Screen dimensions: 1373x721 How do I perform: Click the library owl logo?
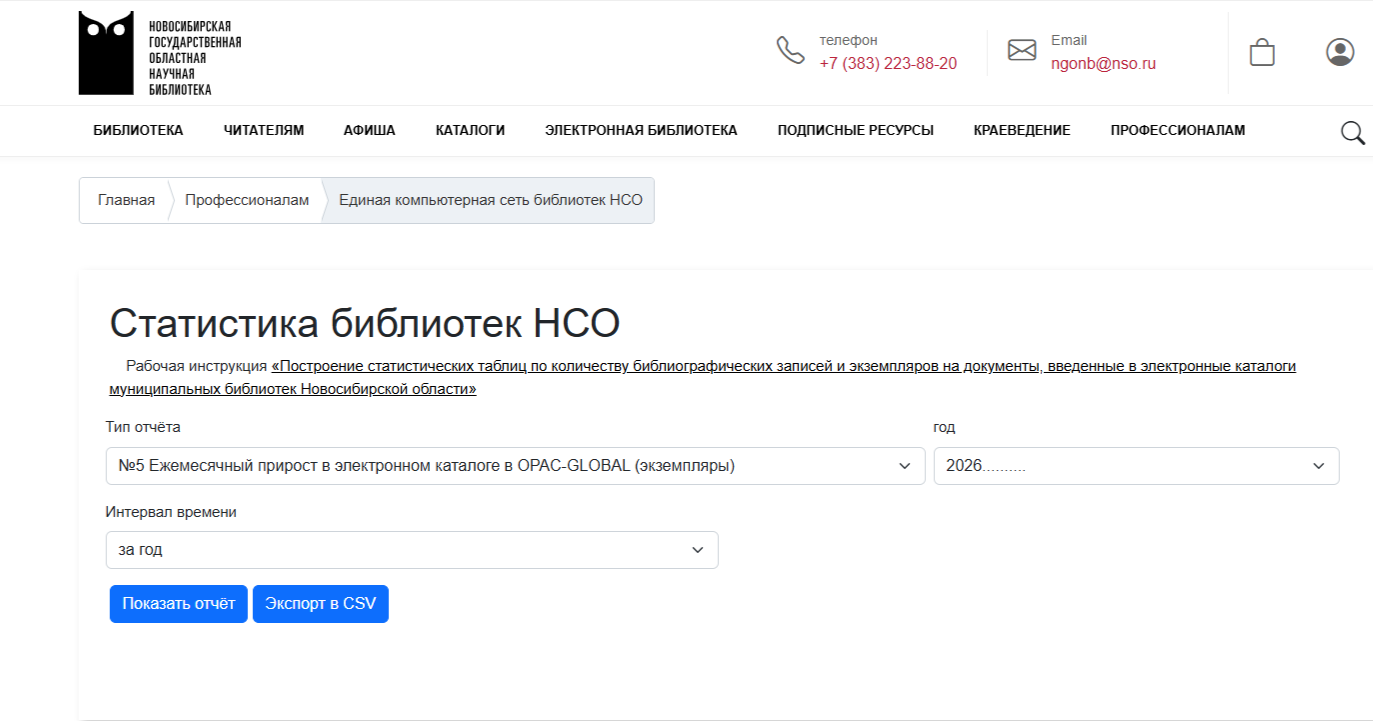(x=106, y=53)
